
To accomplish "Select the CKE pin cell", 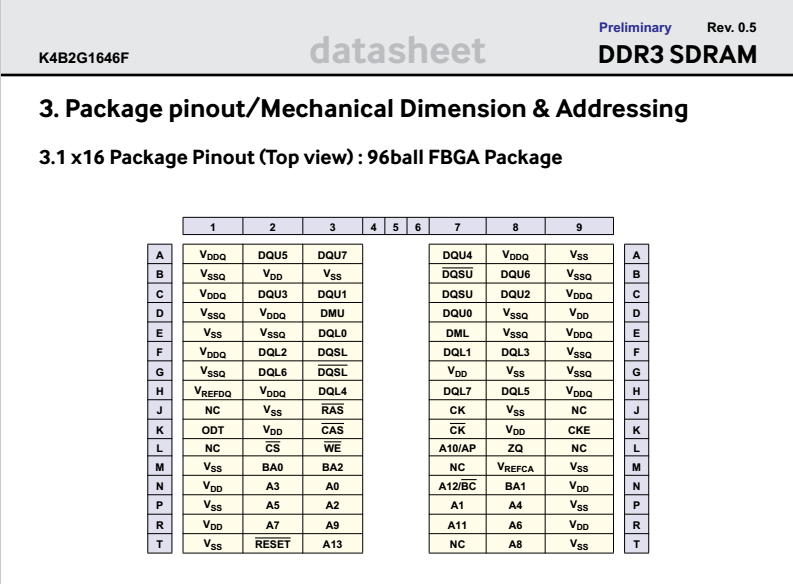I will 579,429.
